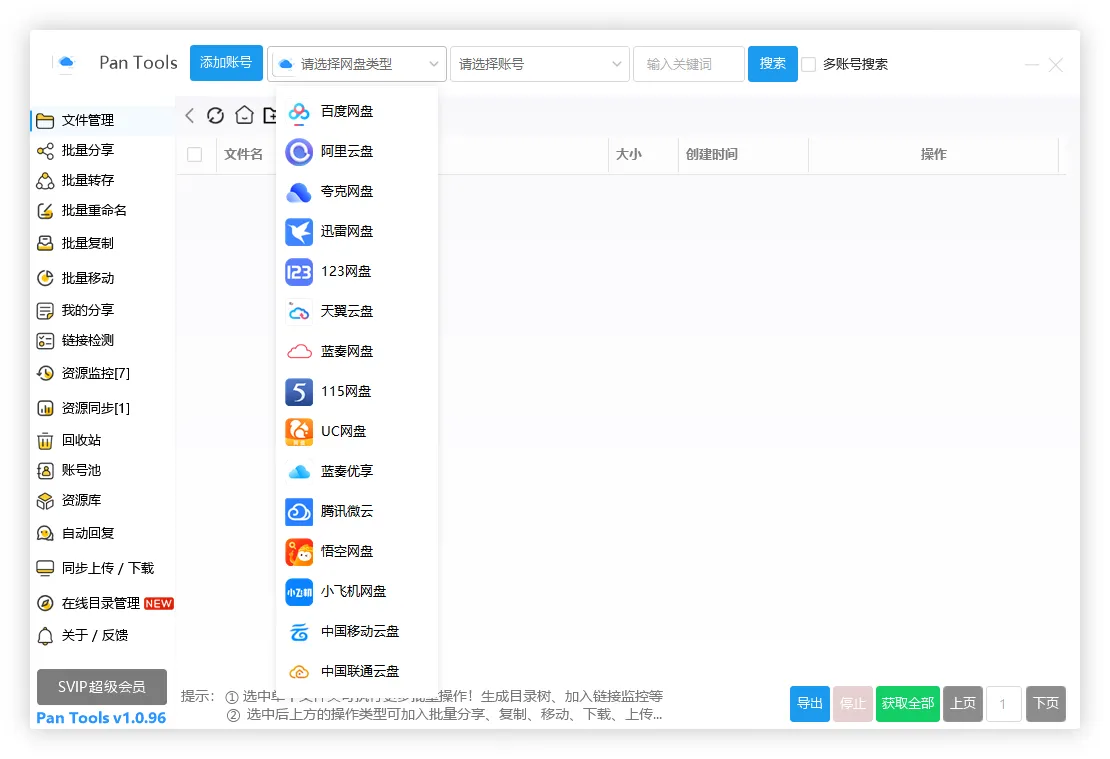Choose 阿里云盘 in the dropdown list
This screenshot has height=759, width=1110.
pos(332,151)
